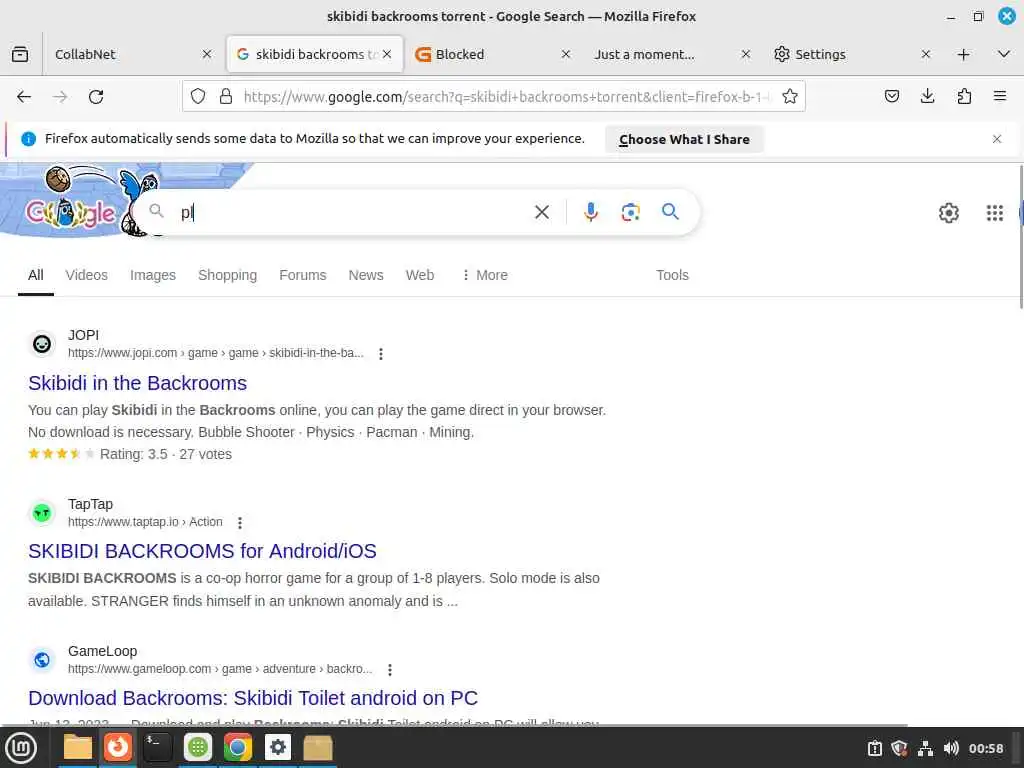Search by image with Google Lens icon
This screenshot has height=768, width=1024.
coord(630,212)
